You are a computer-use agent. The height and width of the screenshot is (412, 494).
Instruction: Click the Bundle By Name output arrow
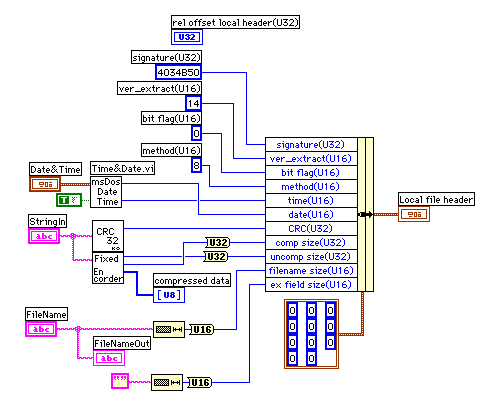click(365, 214)
